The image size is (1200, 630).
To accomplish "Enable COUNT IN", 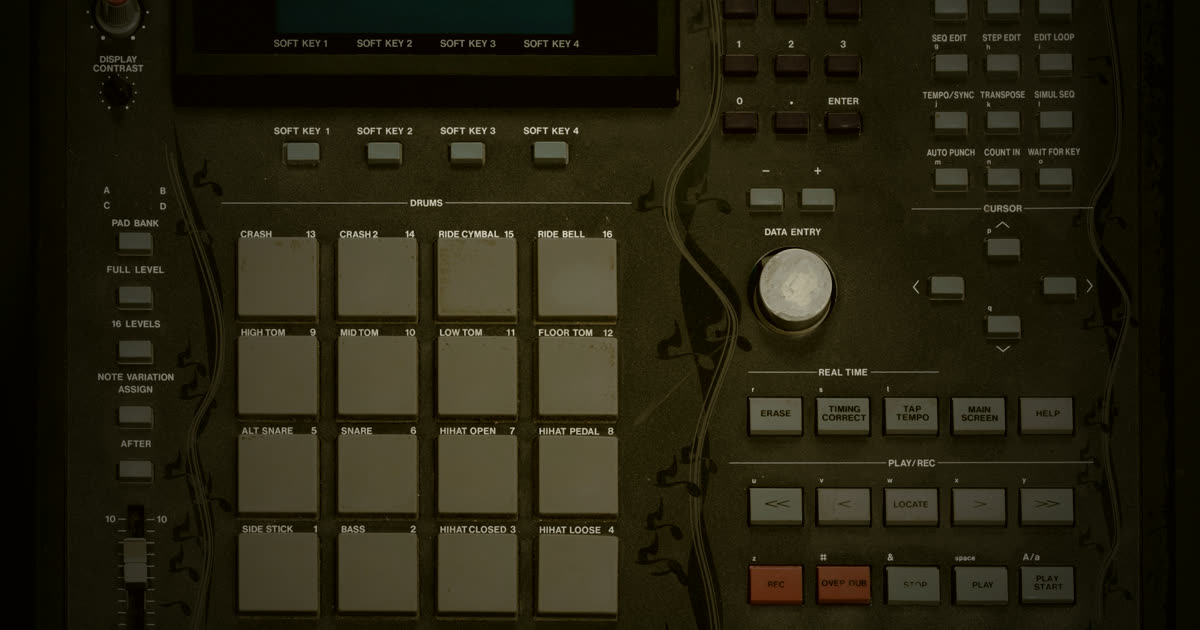I will (1002, 178).
